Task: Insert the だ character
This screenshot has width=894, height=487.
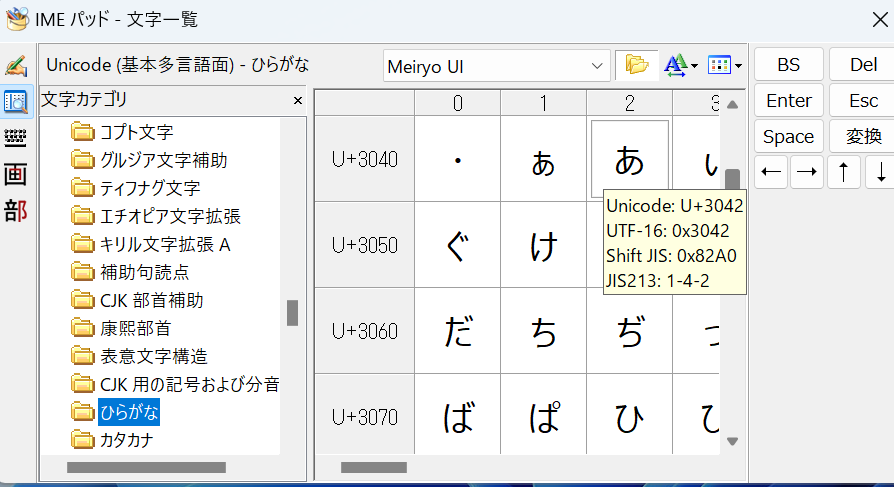Action: coord(458,331)
